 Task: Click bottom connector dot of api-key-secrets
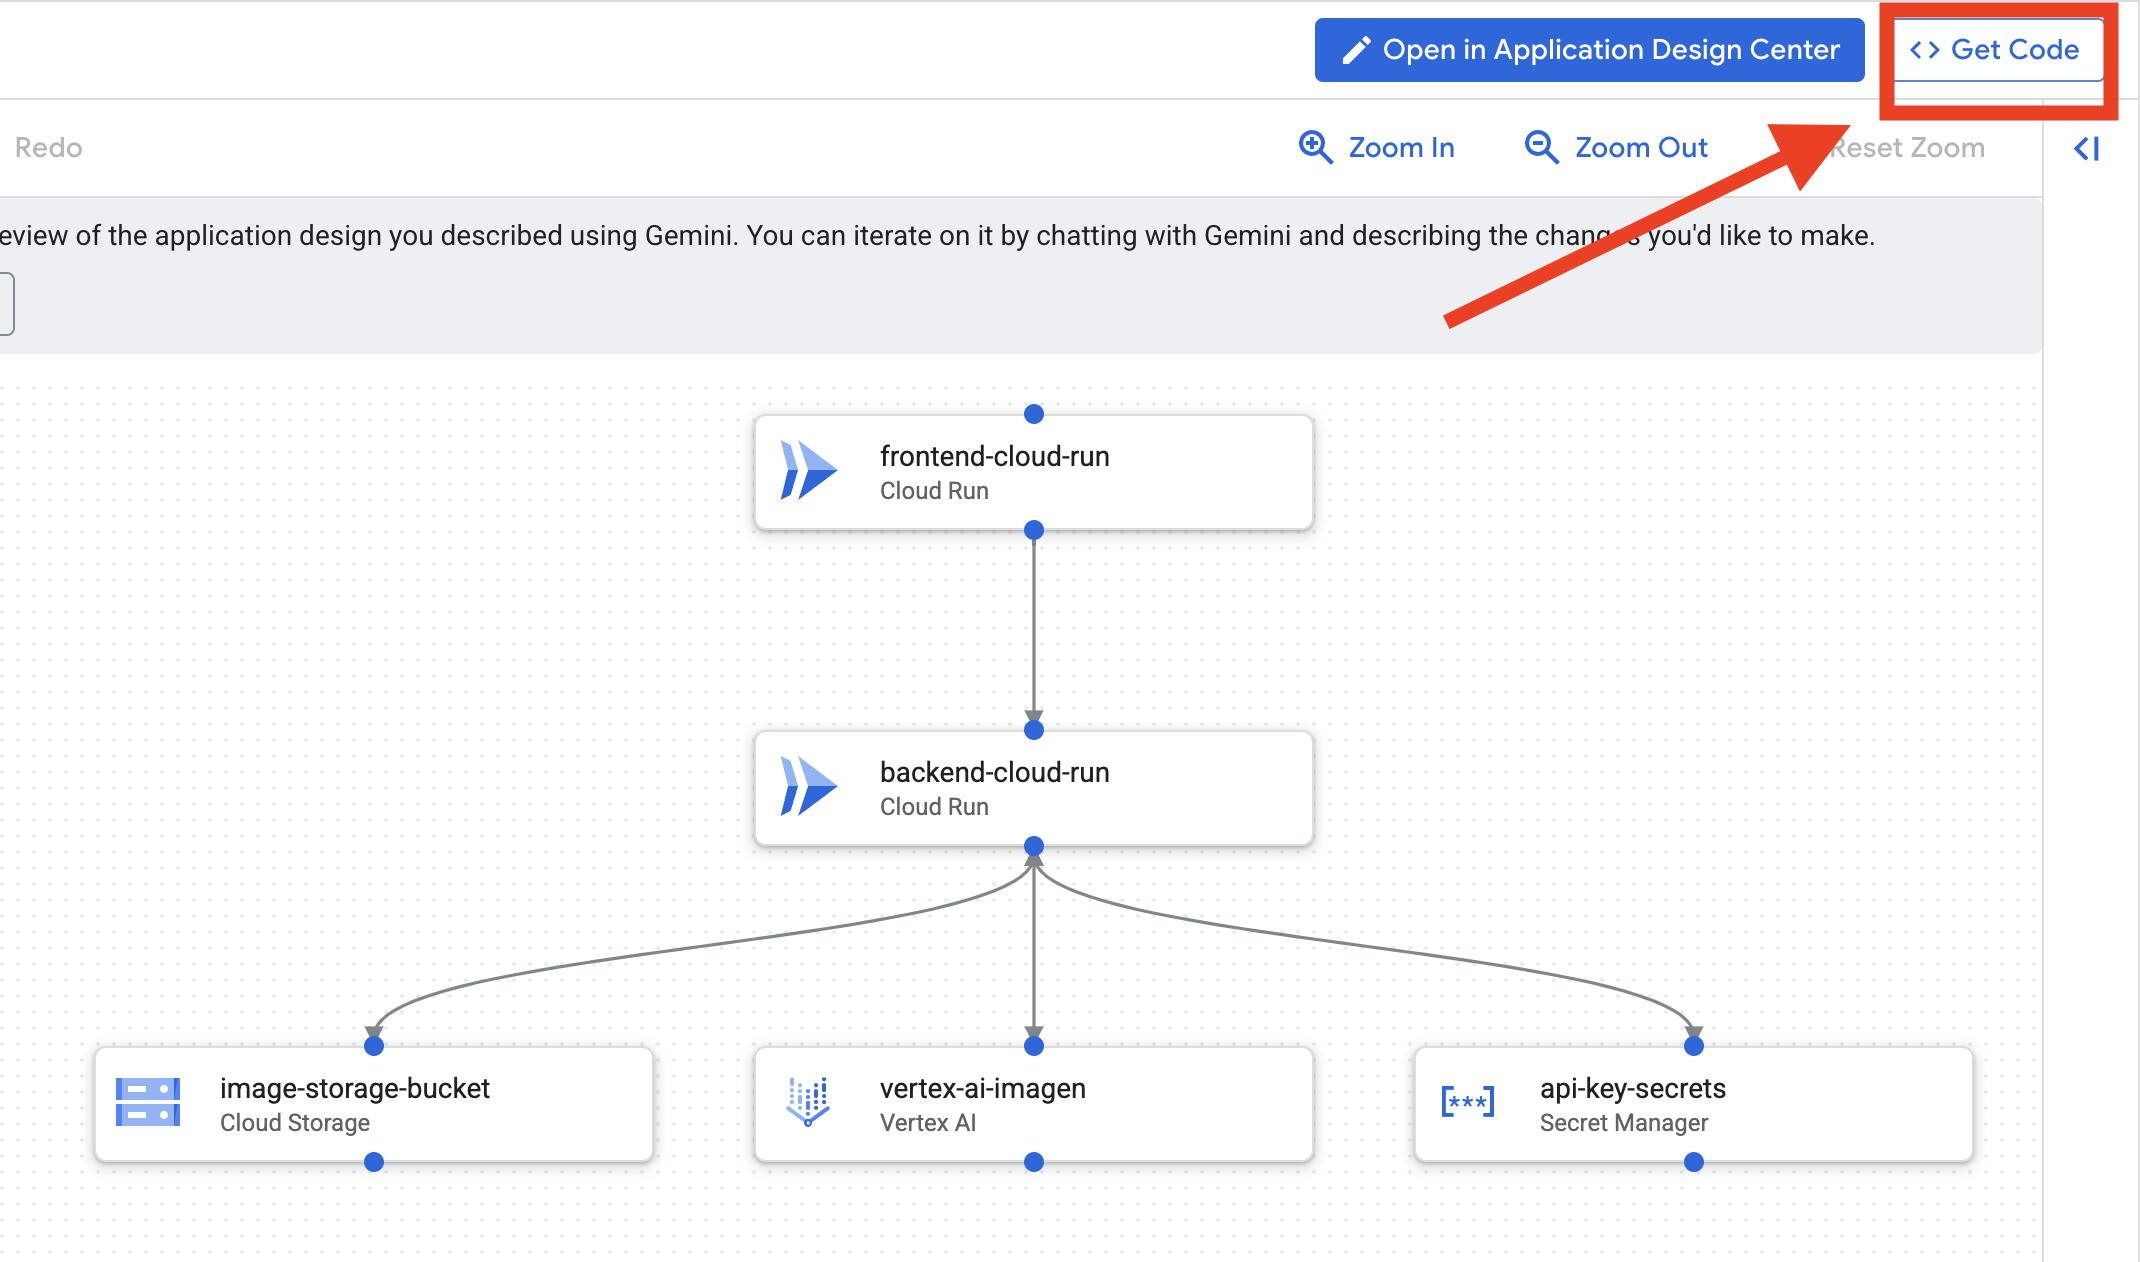coord(1693,1162)
